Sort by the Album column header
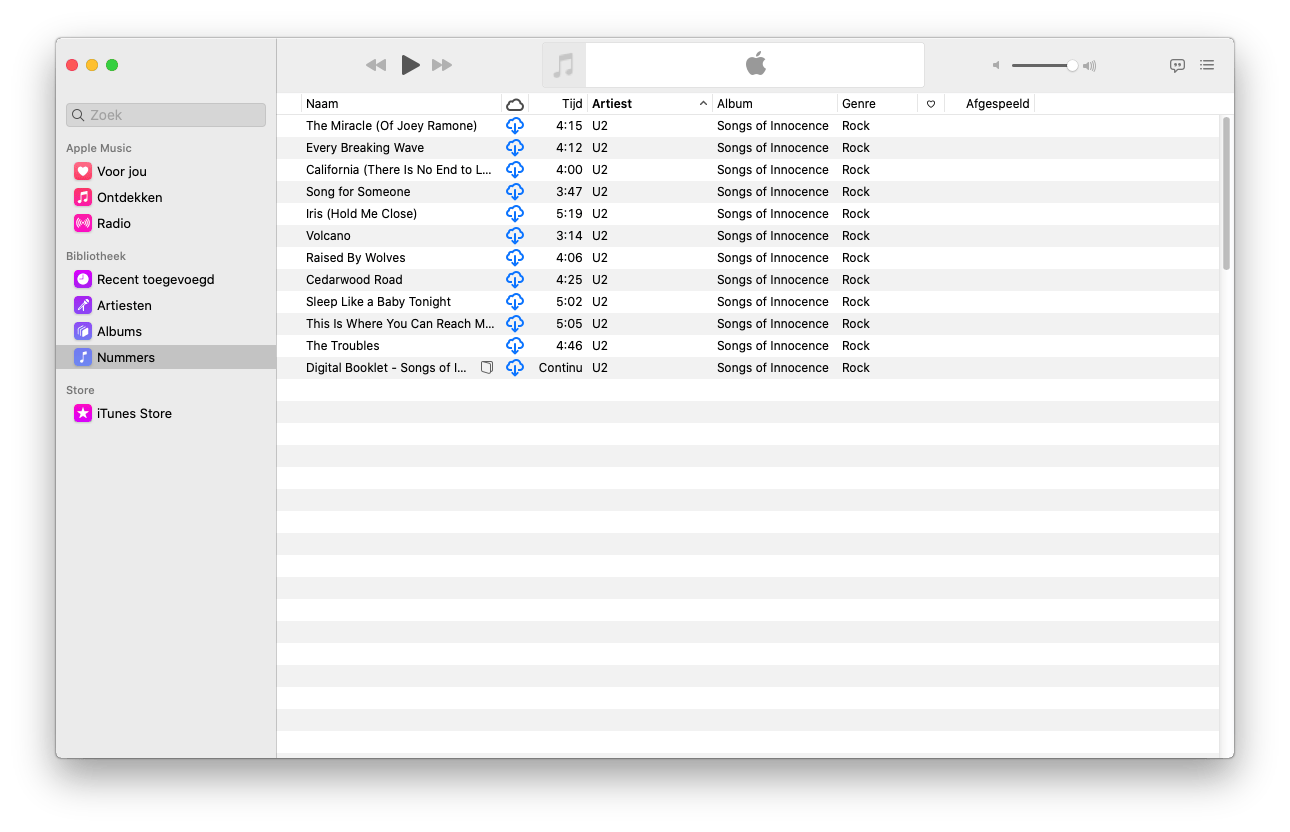 pyautogui.click(x=775, y=104)
